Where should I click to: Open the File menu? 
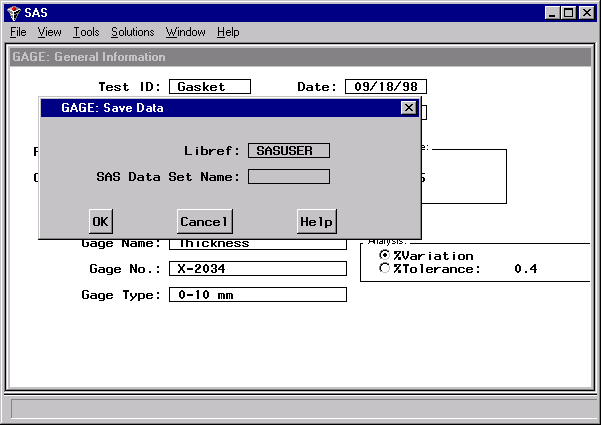18,32
